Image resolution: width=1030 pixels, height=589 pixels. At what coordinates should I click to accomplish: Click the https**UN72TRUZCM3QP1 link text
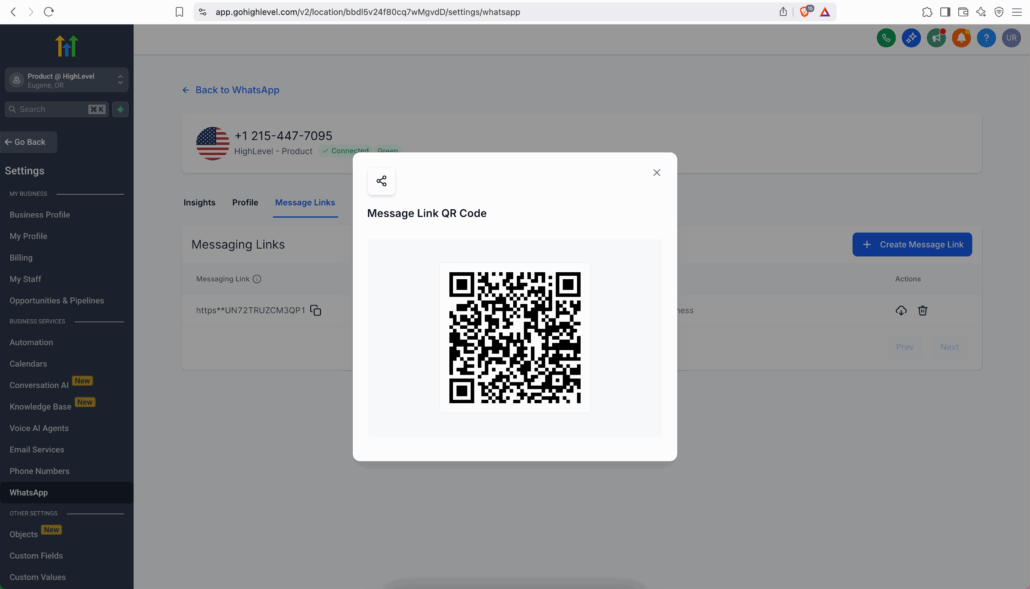pos(250,311)
